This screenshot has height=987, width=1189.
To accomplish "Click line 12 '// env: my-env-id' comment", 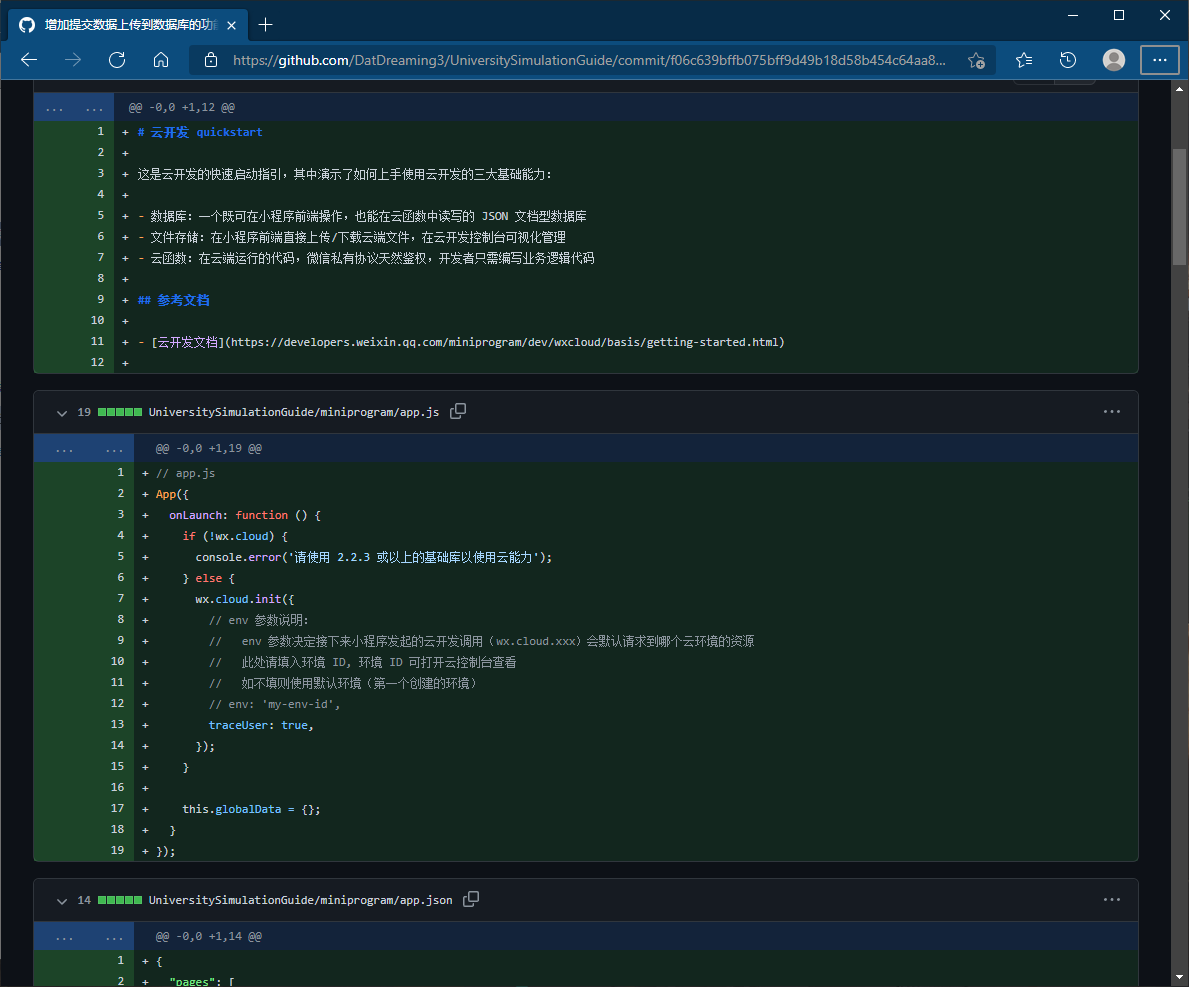I will point(275,704).
